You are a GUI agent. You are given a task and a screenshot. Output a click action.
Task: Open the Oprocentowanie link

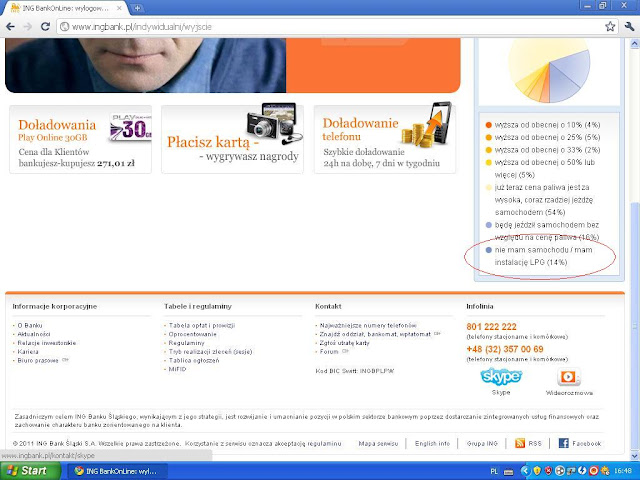click(x=193, y=334)
